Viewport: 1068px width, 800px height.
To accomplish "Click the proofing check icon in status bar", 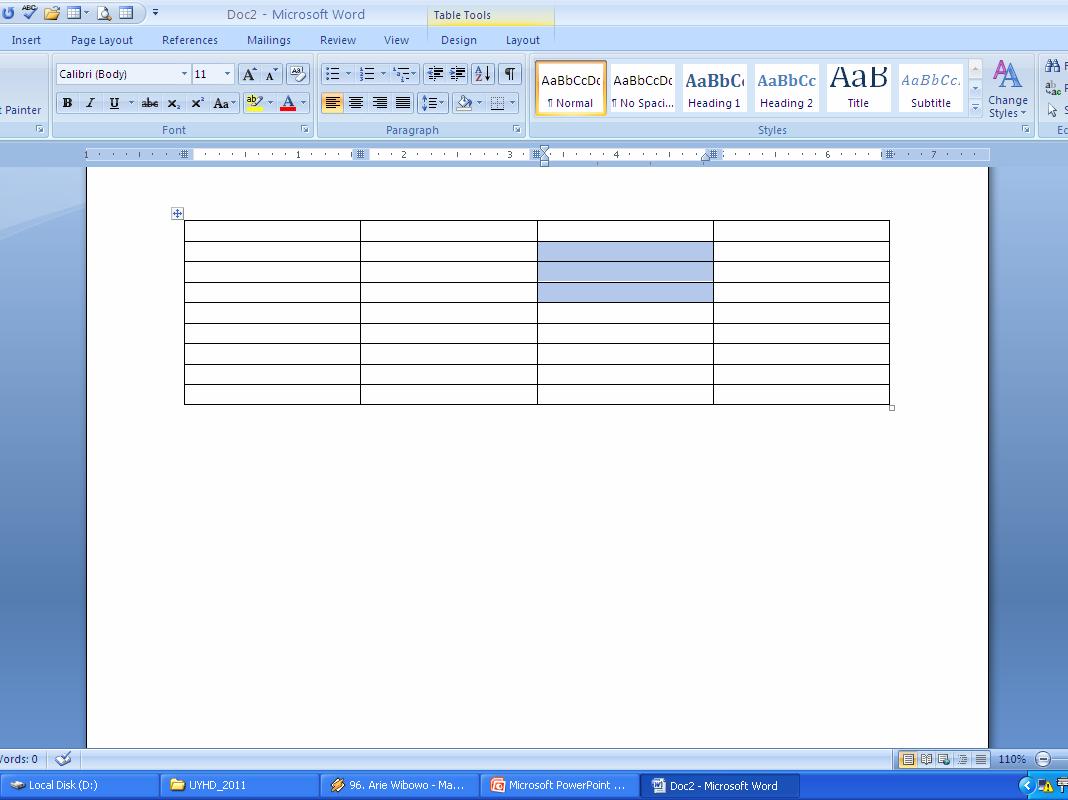I will 63,758.
